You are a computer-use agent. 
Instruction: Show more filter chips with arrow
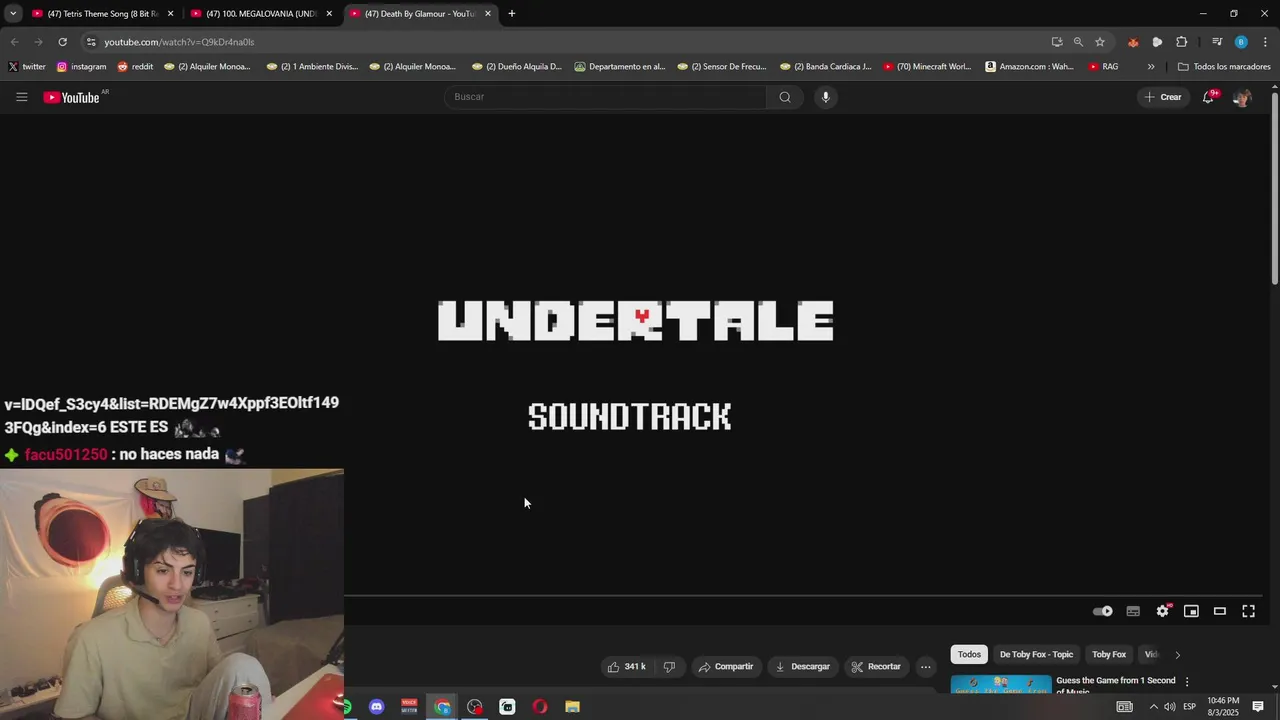[x=1177, y=655]
